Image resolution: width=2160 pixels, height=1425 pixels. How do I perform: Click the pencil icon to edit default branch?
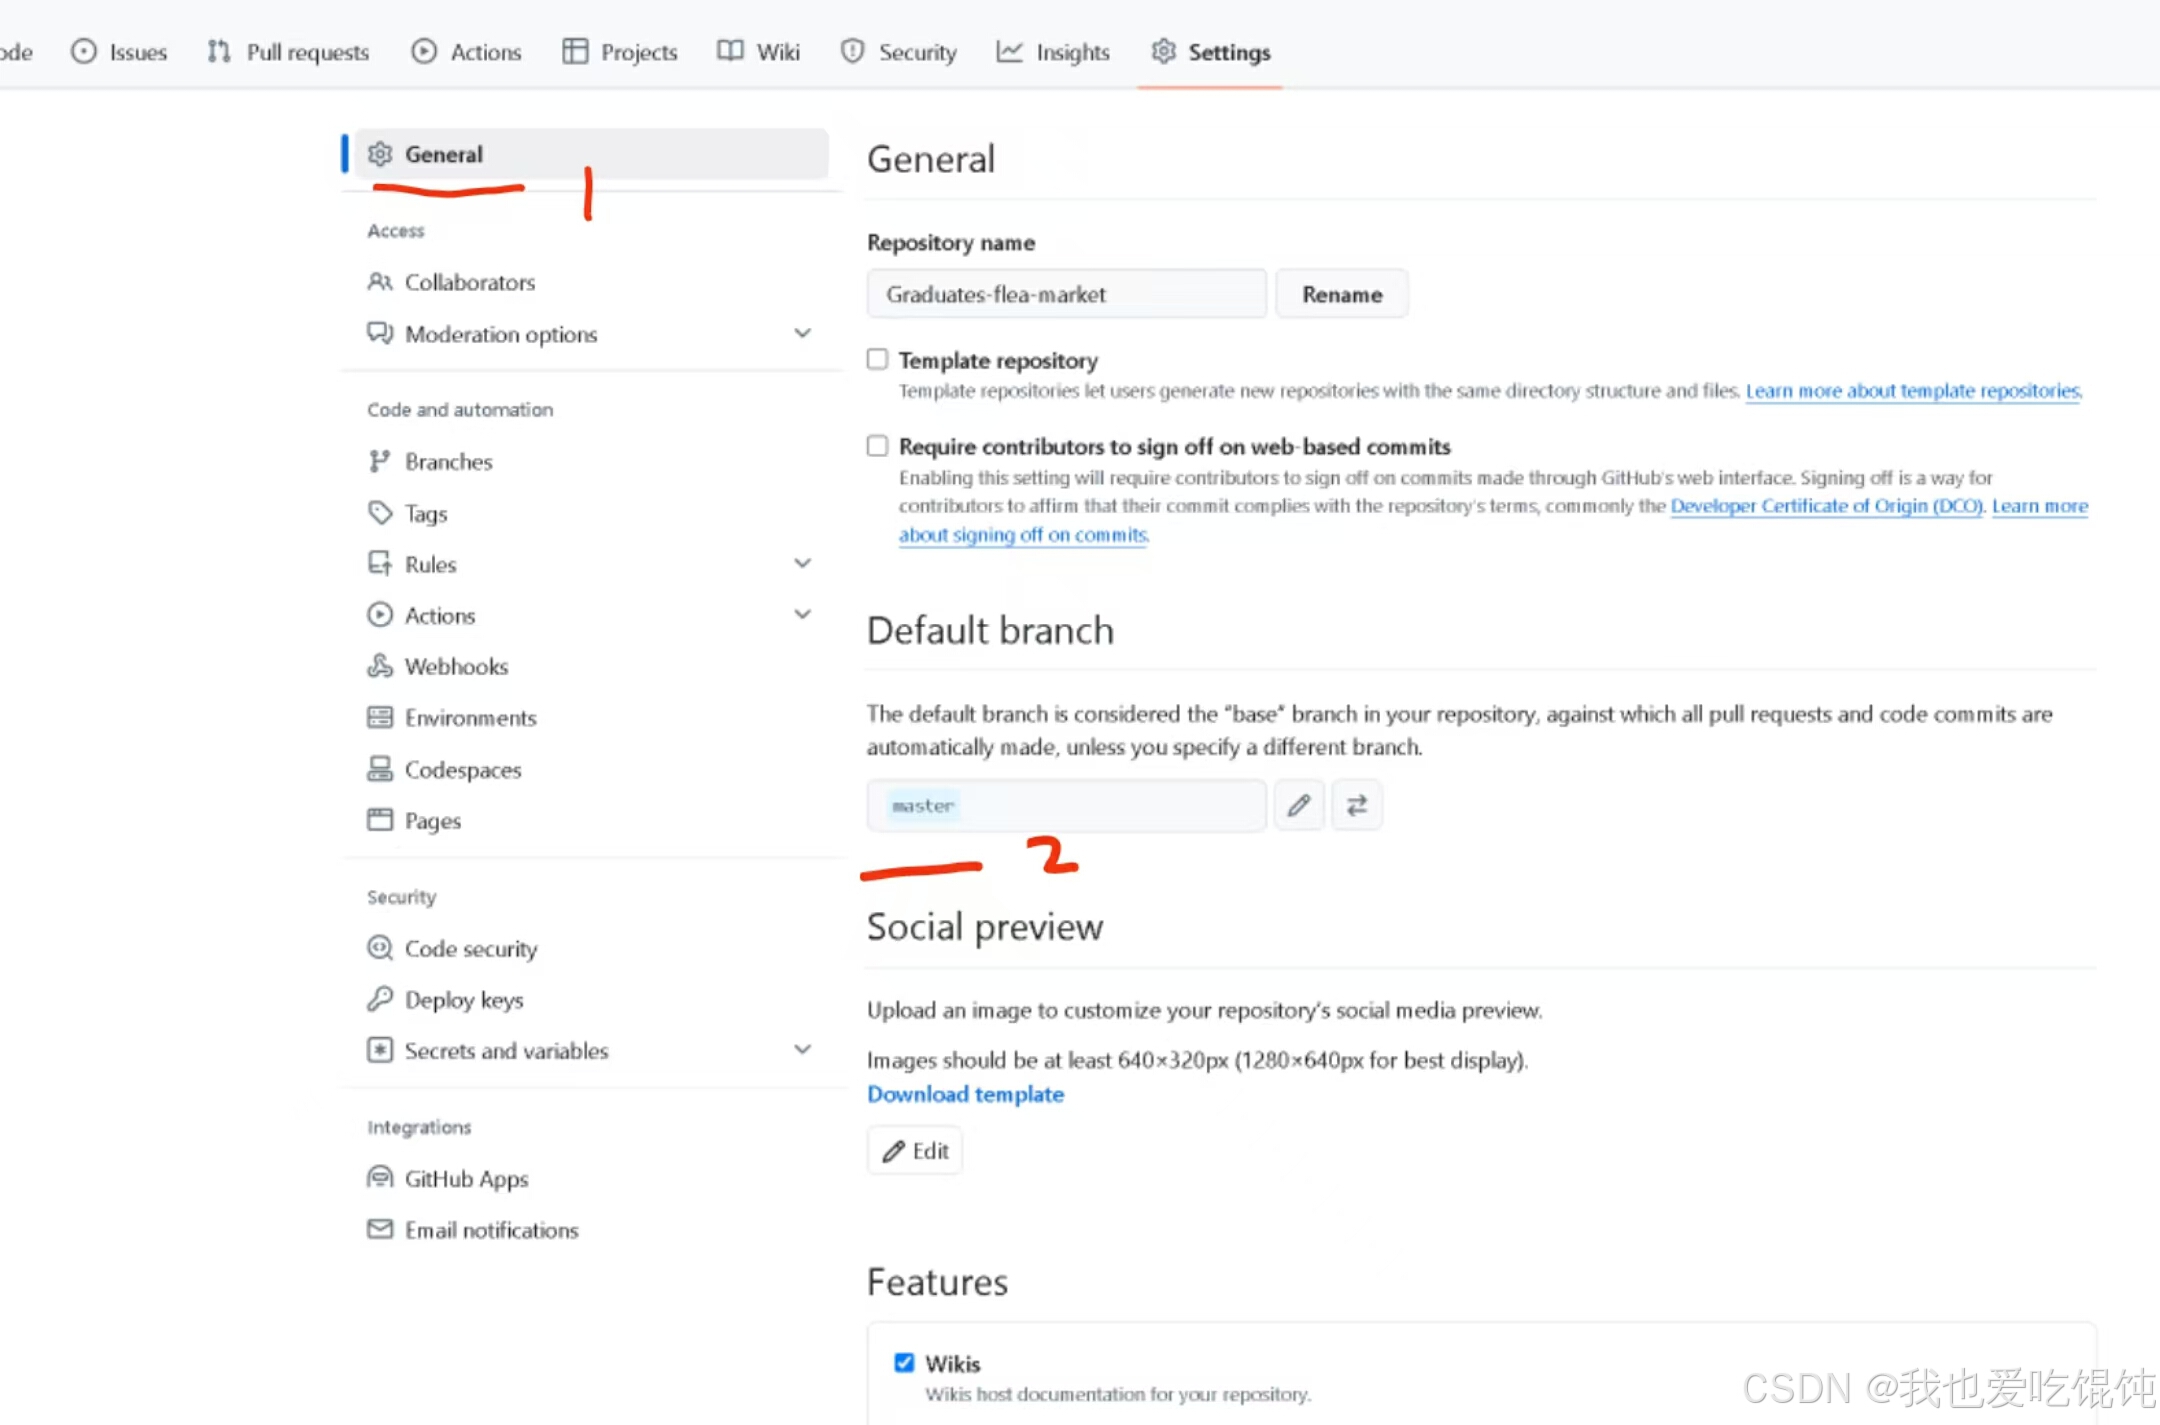1298,805
